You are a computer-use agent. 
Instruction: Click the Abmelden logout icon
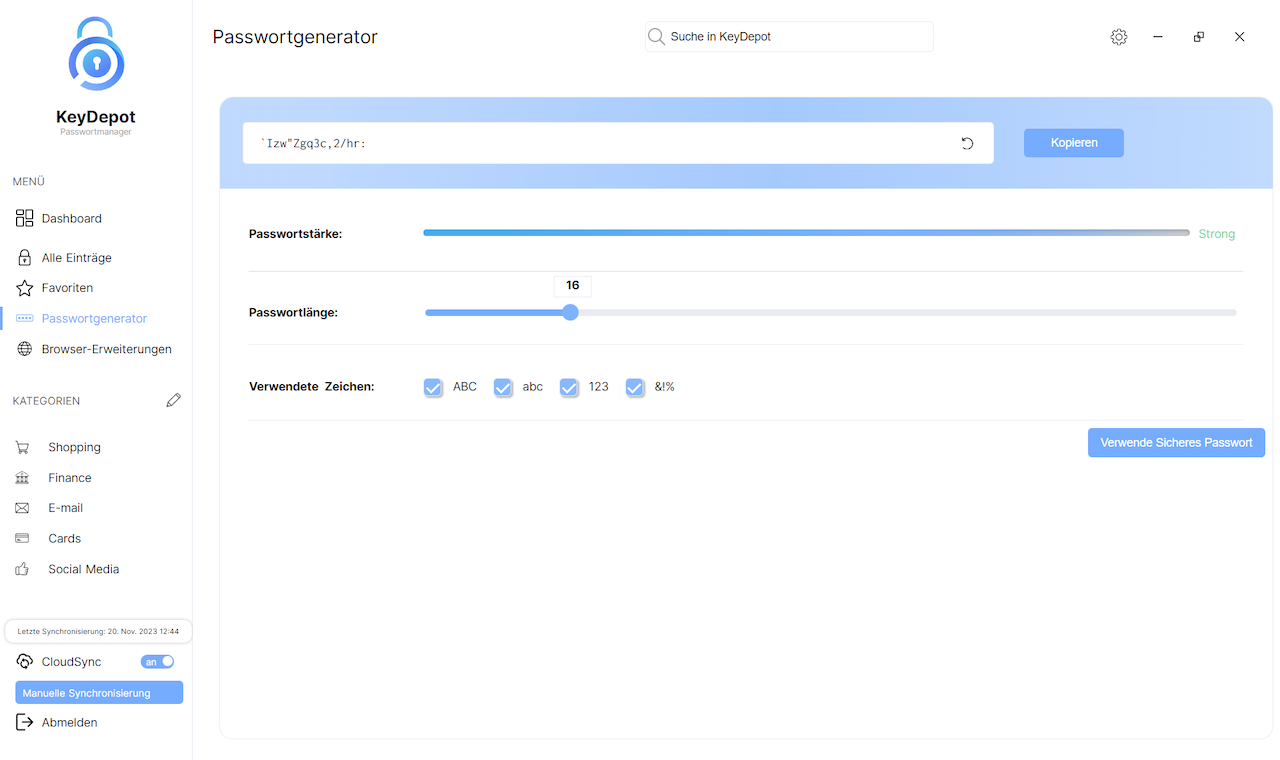24,722
